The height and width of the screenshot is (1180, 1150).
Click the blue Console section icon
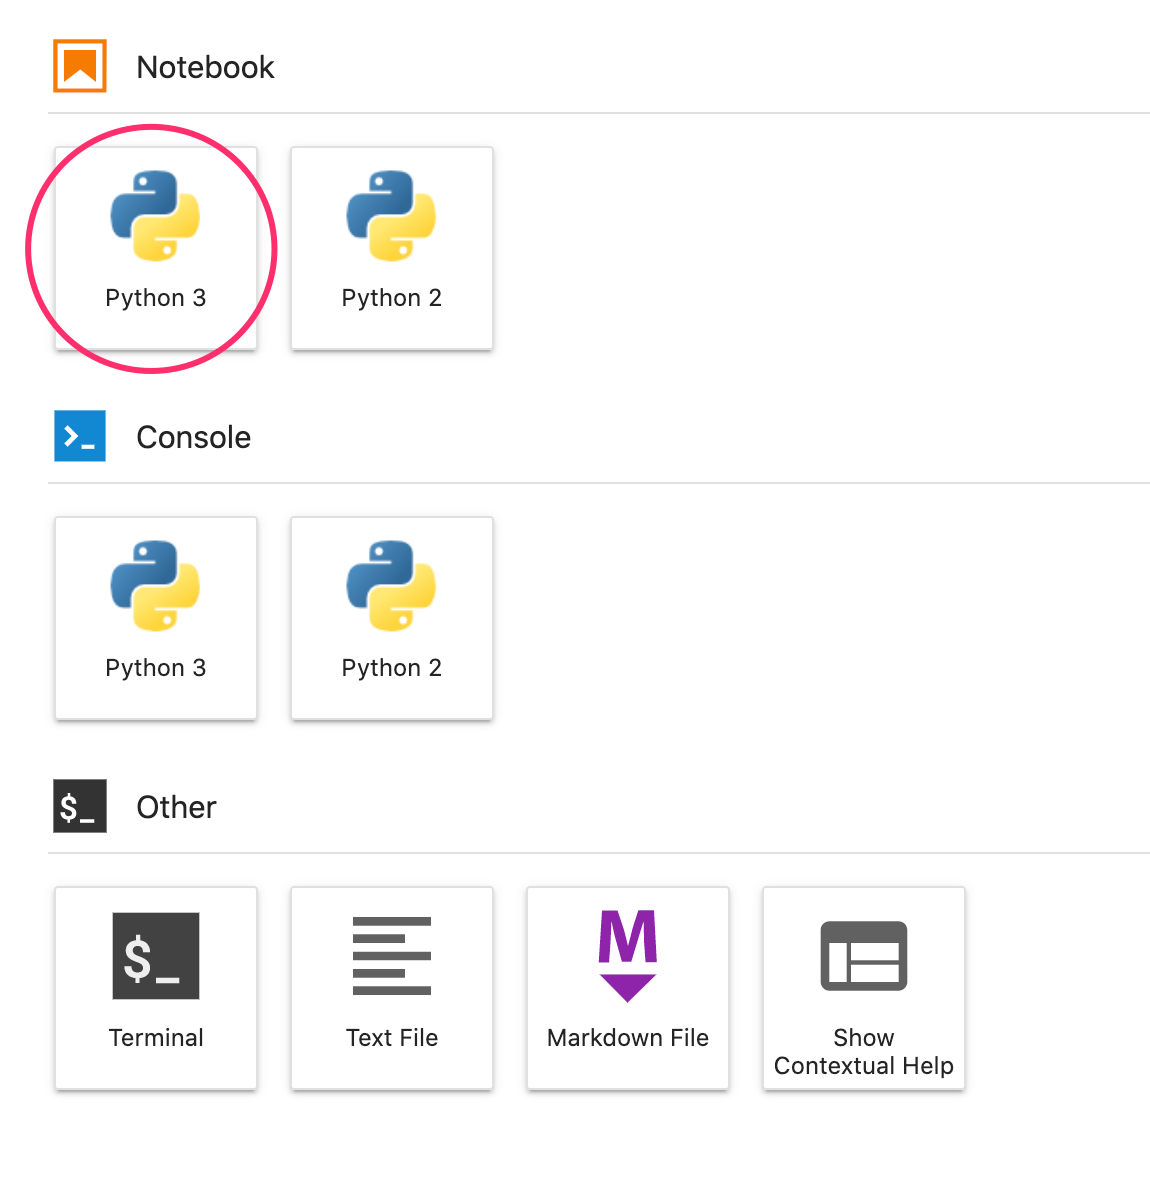80,436
